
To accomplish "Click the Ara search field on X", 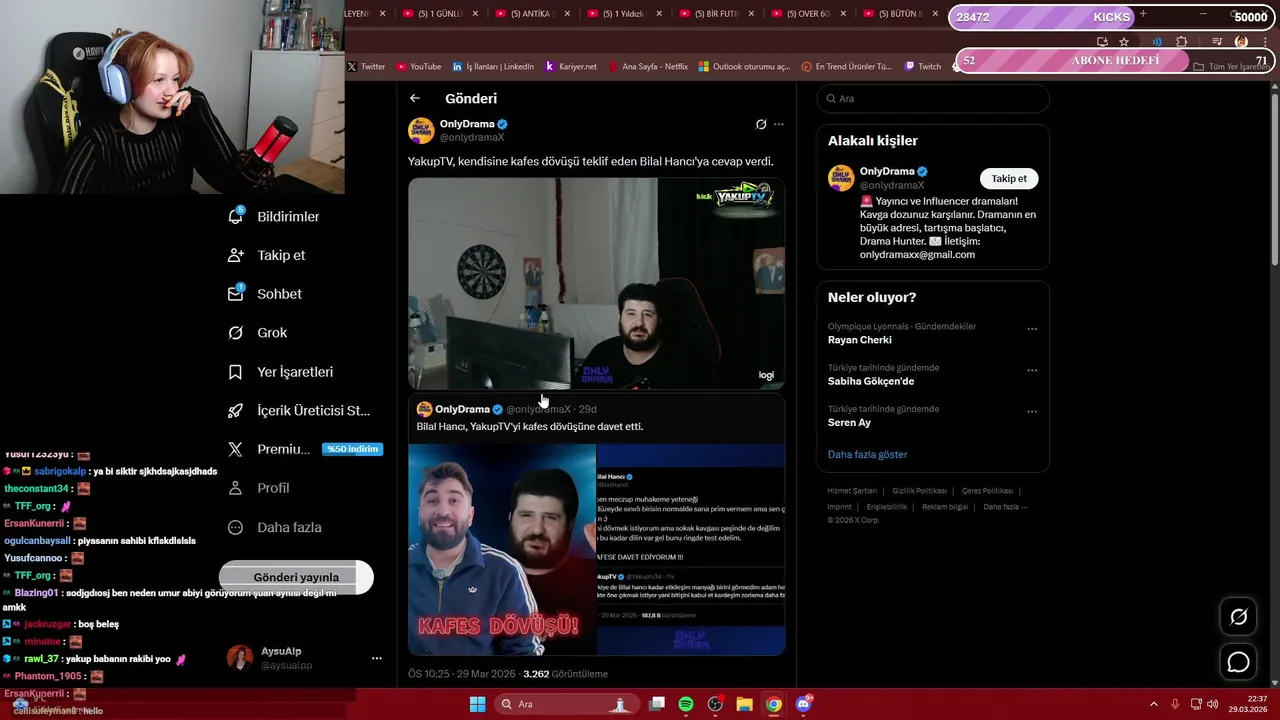I will (x=933, y=98).
